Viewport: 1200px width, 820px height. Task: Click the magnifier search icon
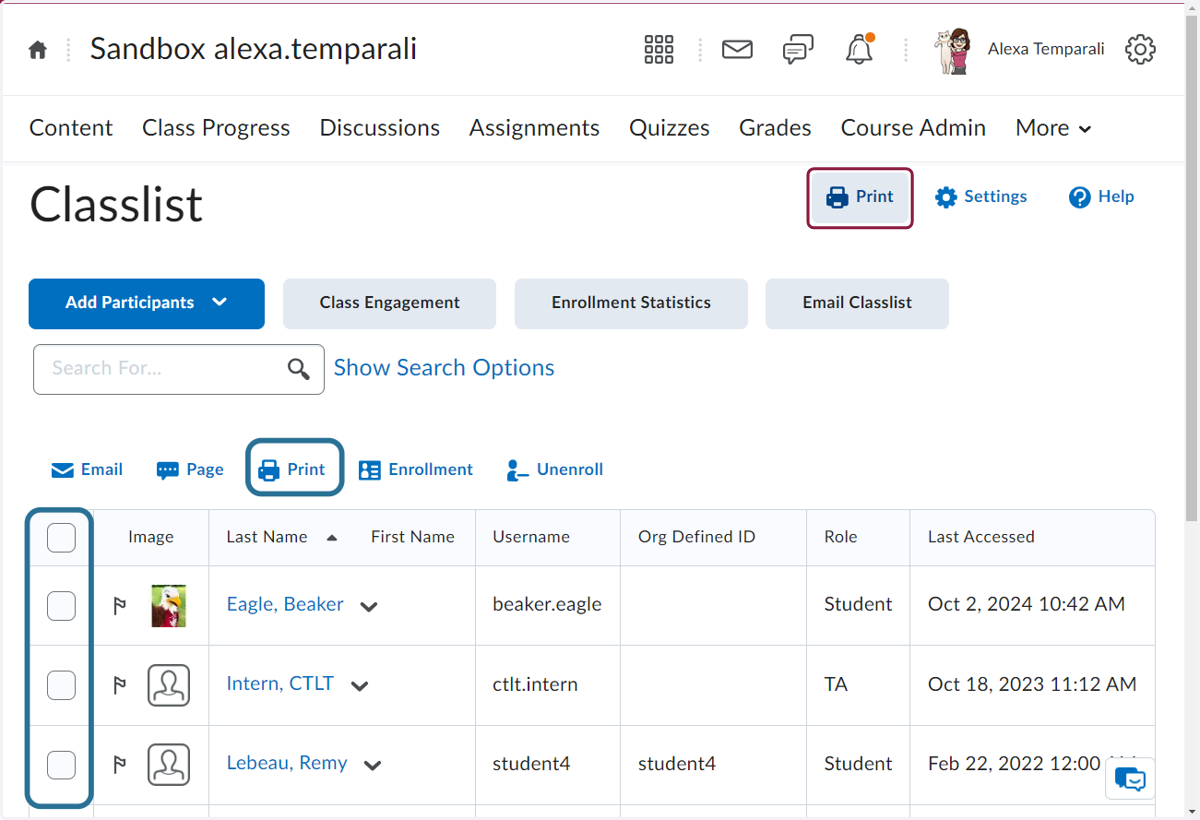coord(298,369)
